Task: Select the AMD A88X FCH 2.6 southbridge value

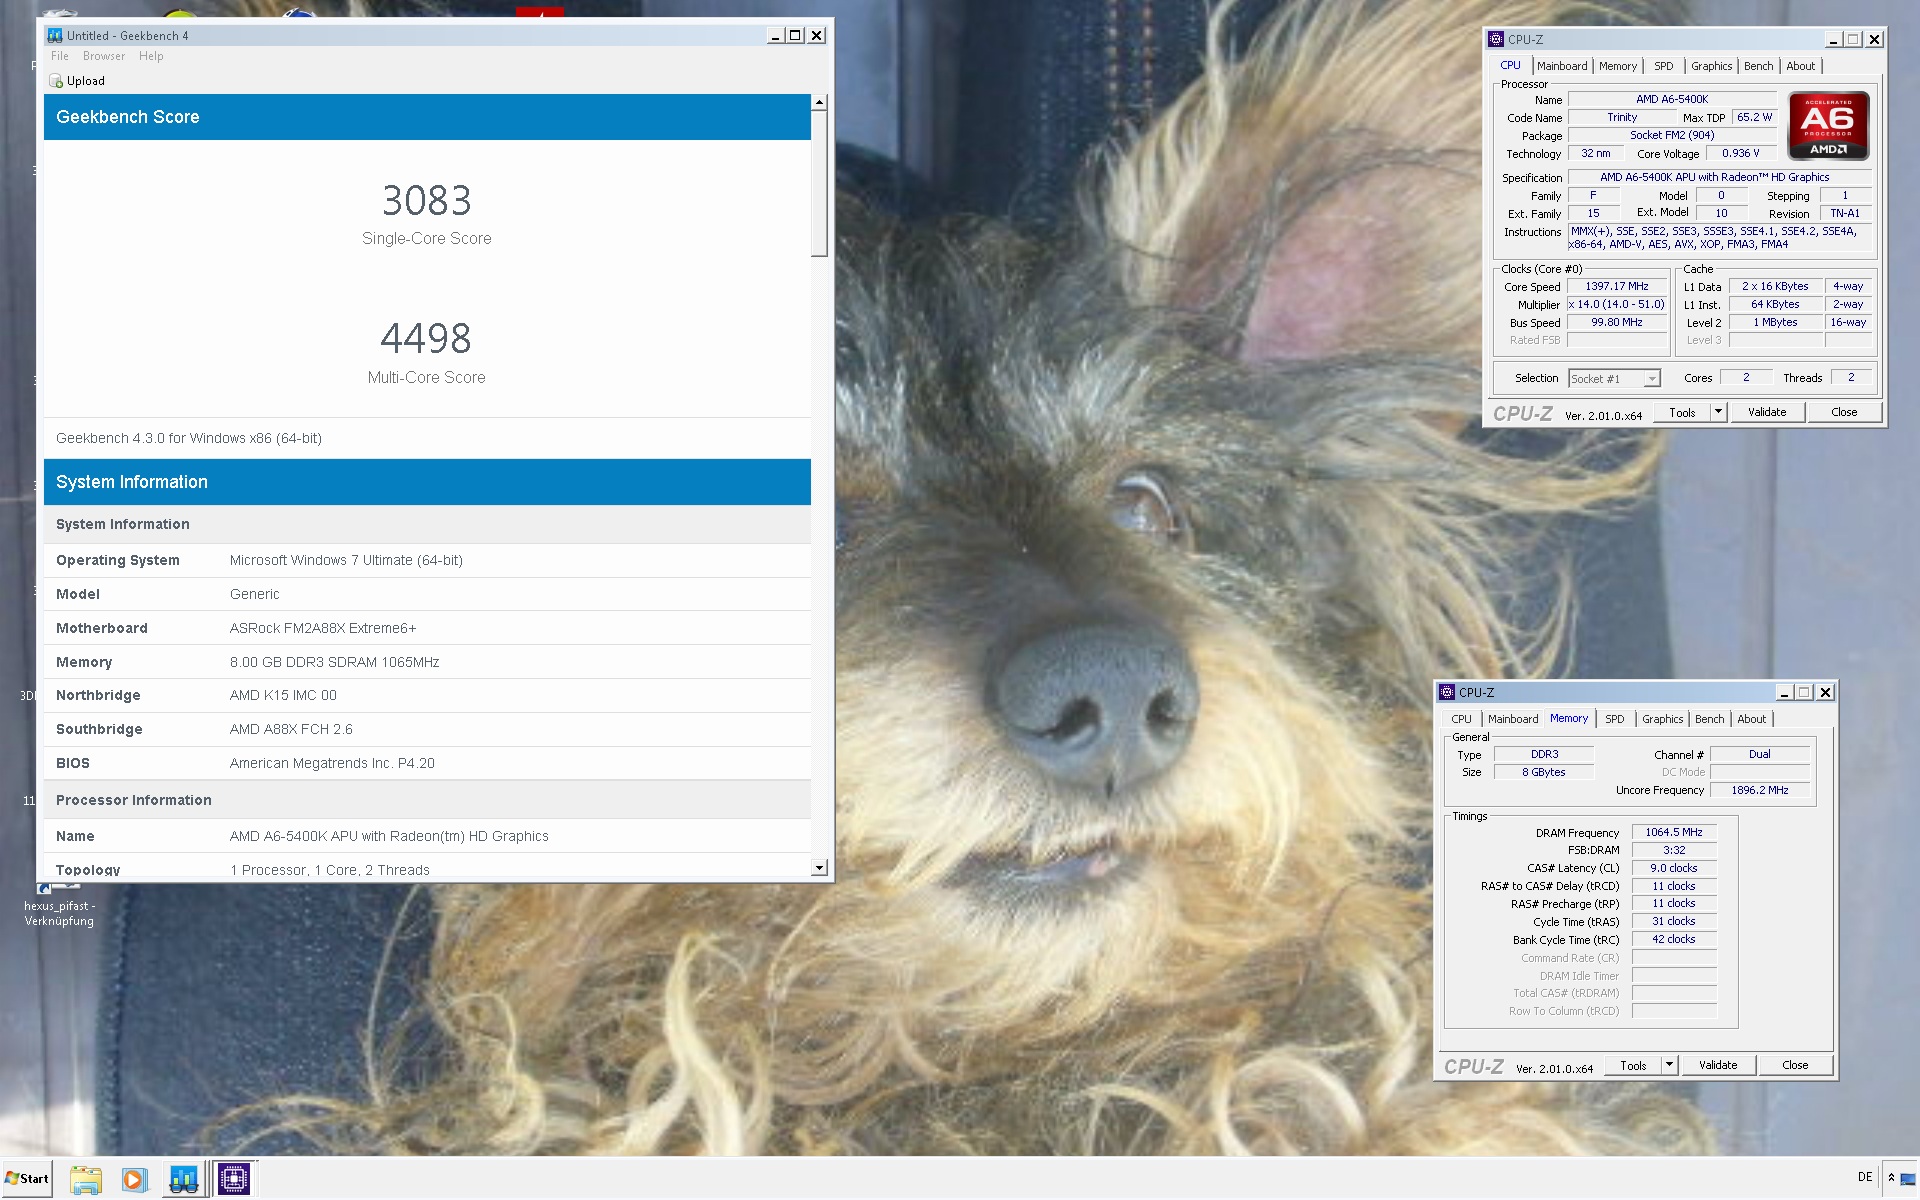Action: pos(291,729)
